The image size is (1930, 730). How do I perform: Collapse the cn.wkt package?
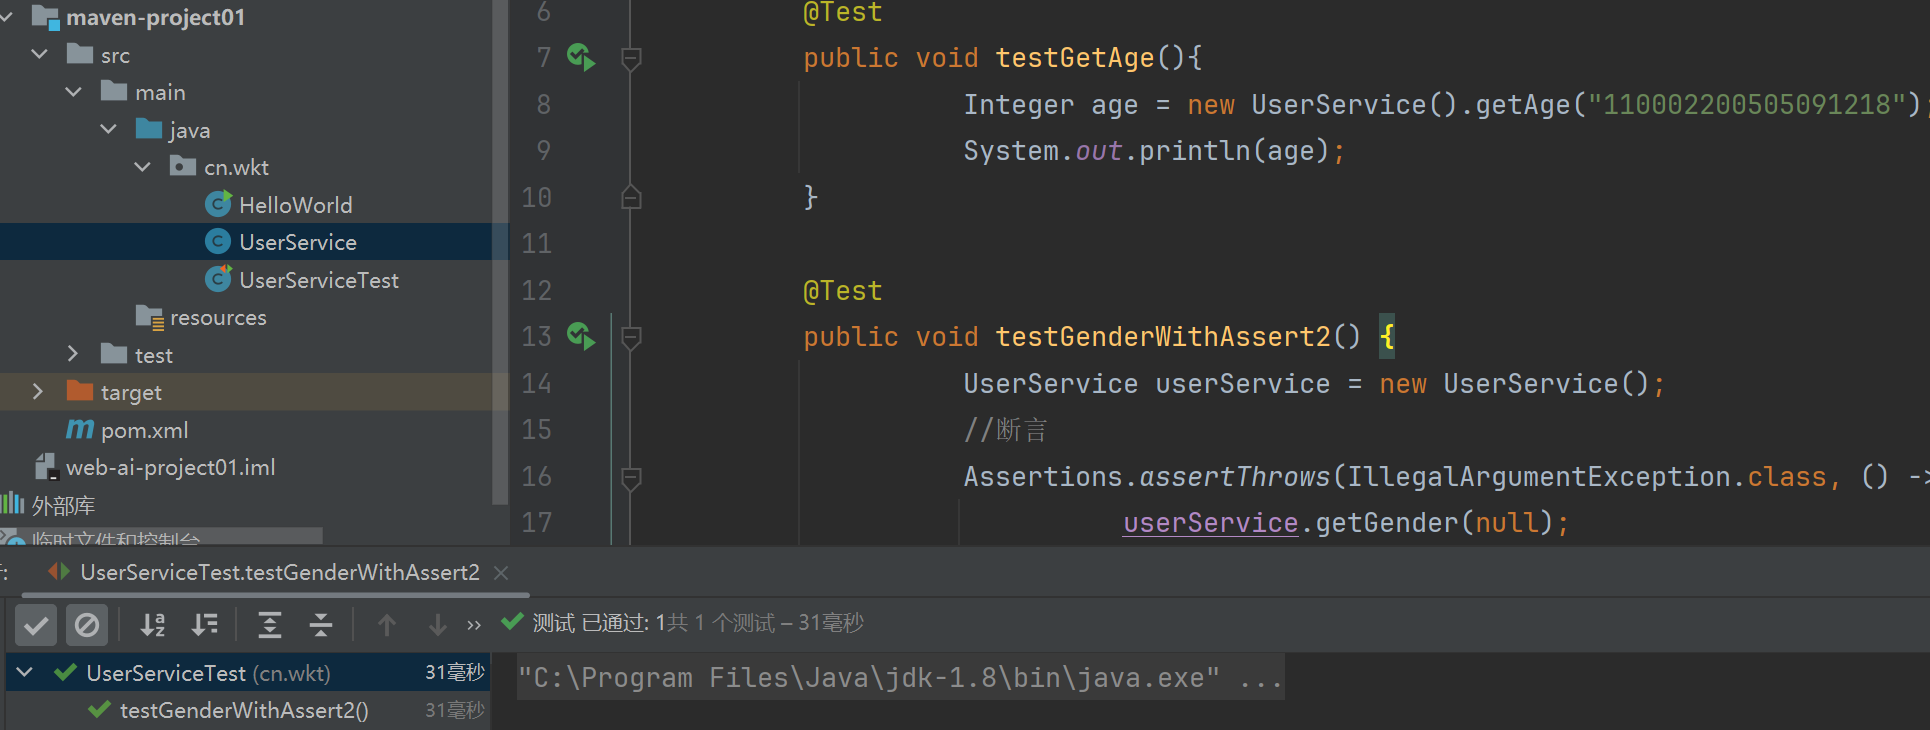[x=142, y=167]
